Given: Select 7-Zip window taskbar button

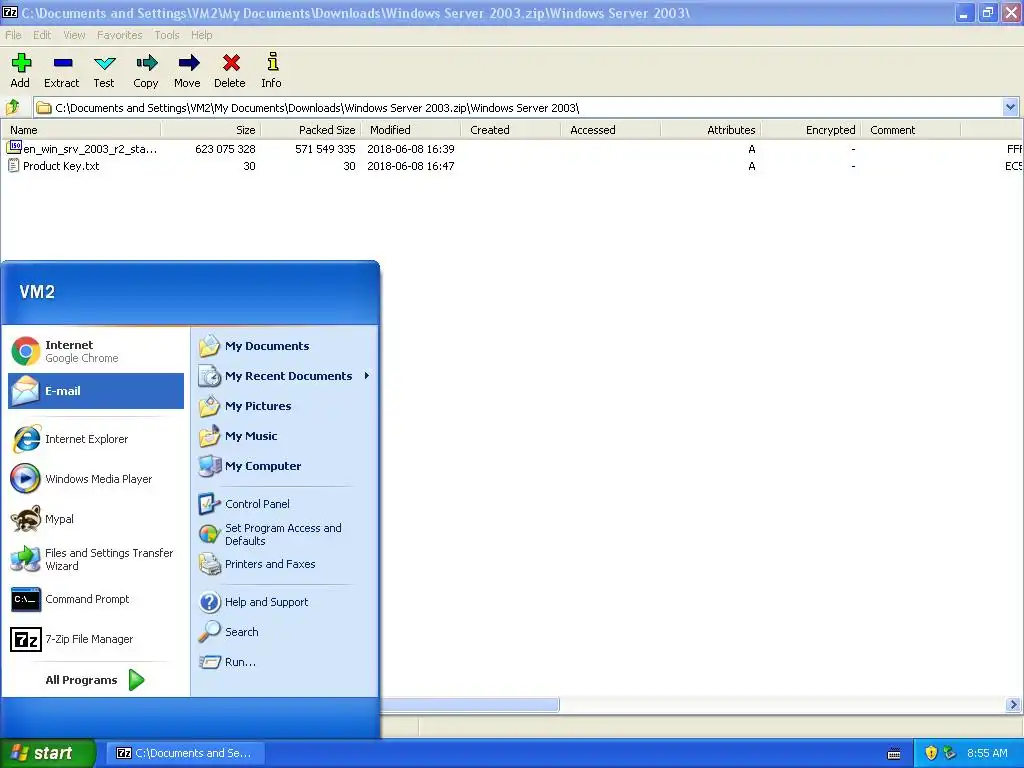Looking at the screenshot, I should click(184, 753).
